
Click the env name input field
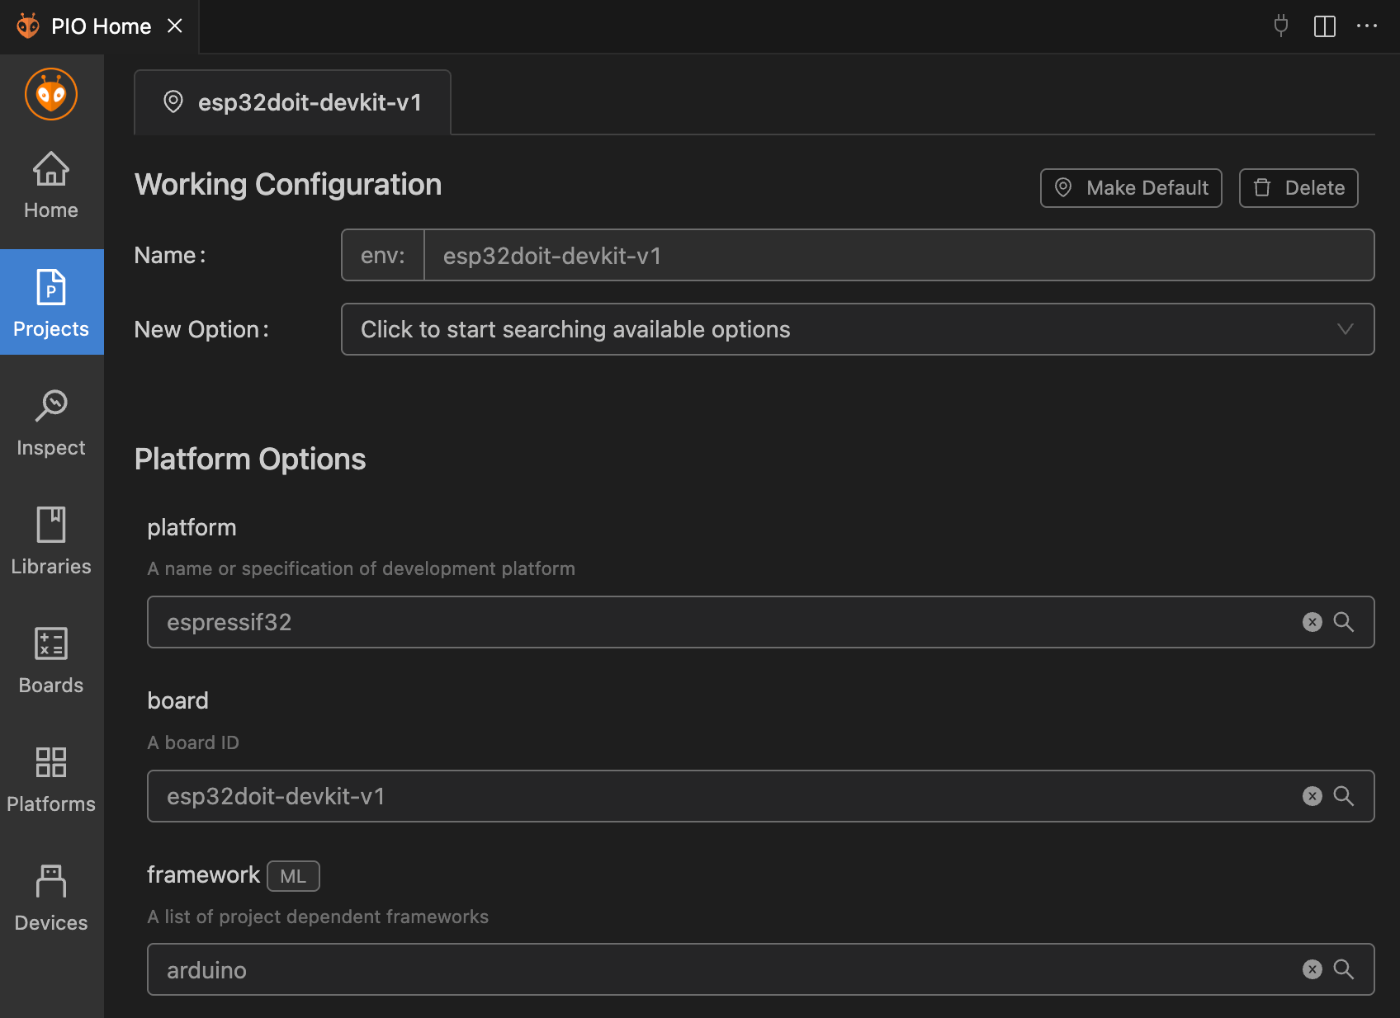pyautogui.click(x=898, y=256)
